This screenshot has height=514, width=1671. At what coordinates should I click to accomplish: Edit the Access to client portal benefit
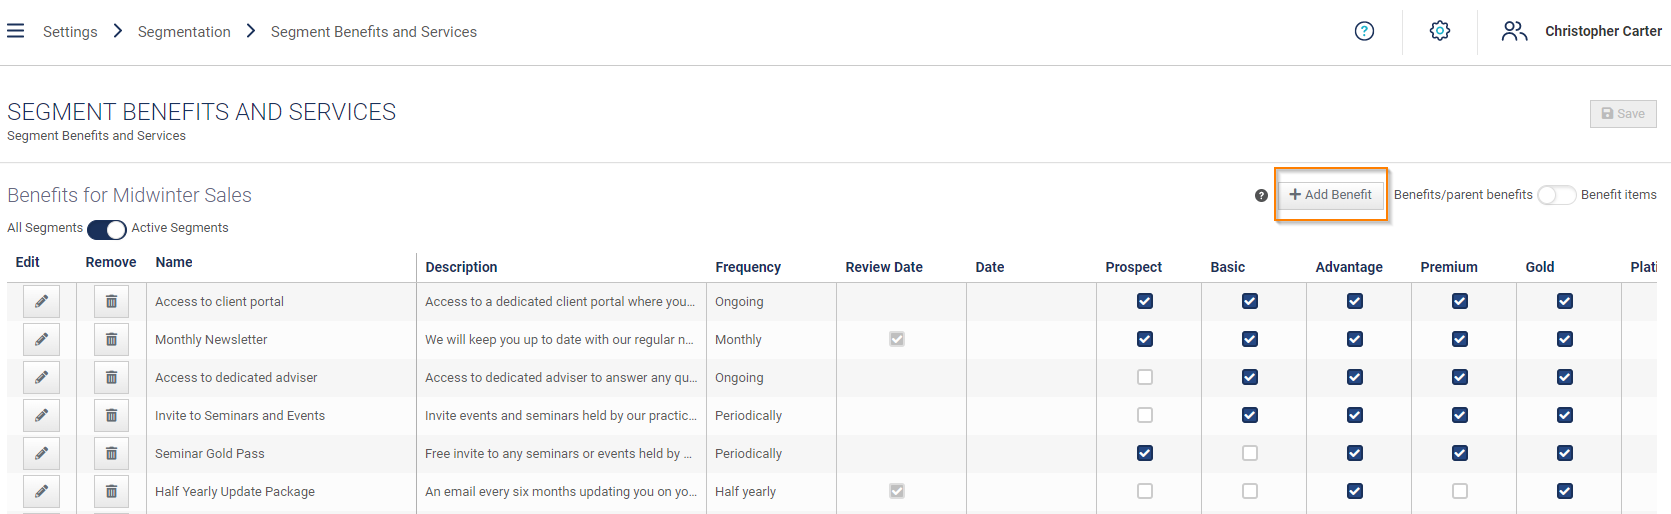(41, 301)
